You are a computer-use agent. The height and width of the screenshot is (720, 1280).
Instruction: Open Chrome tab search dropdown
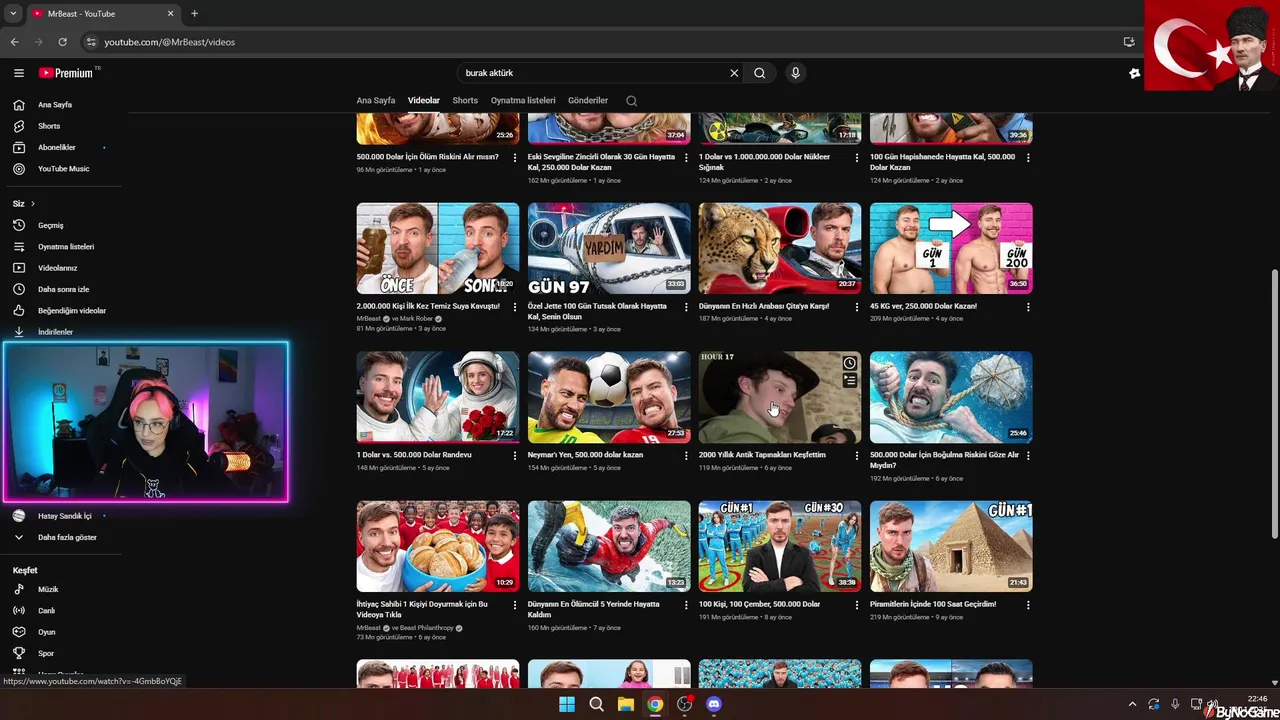point(13,14)
